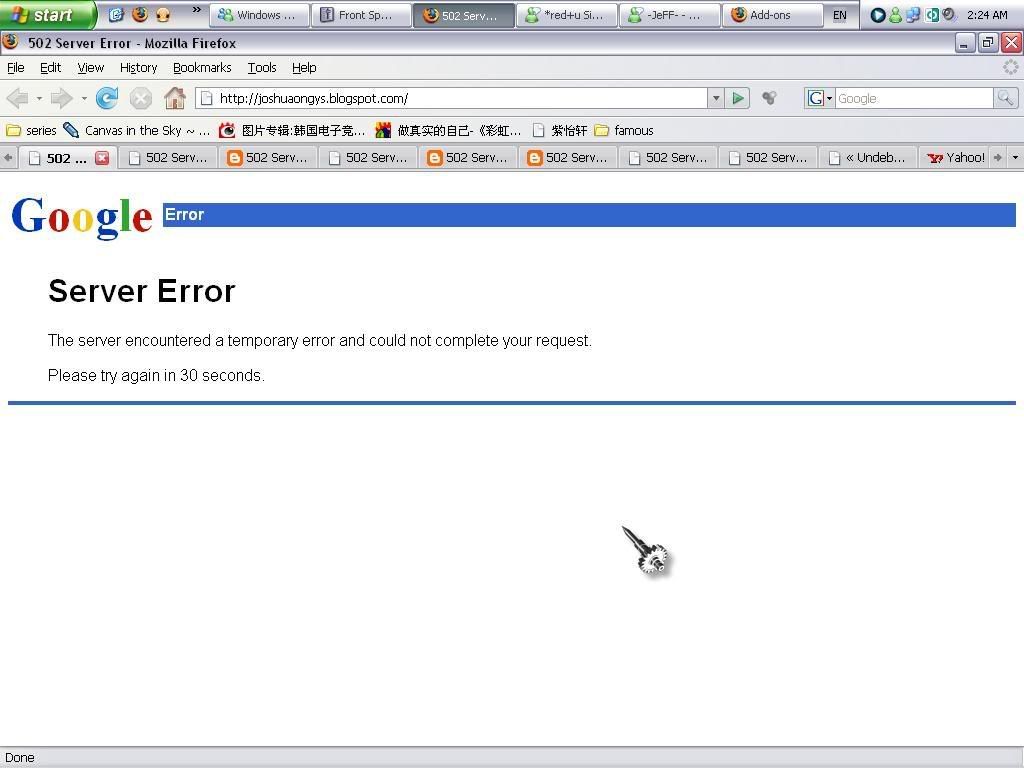
Task: Expand the Back button history dropdown
Action: tap(39, 99)
